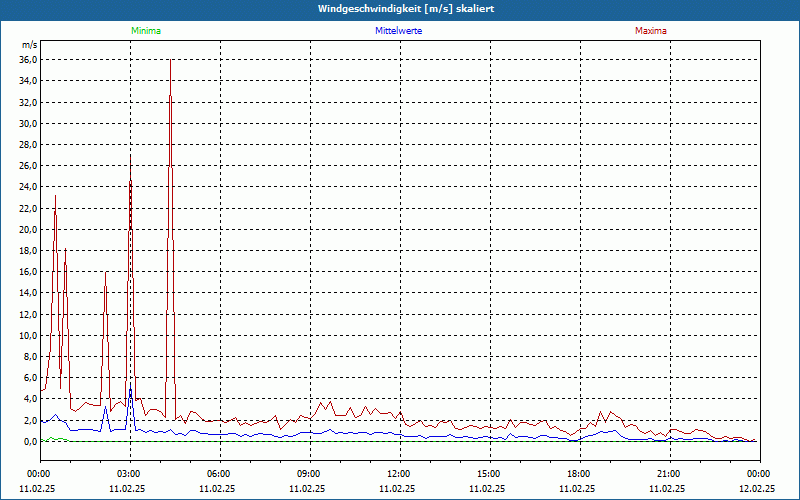Click the 2,0 y-axis value
This screenshot has height=500, width=800.
click(31, 420)
